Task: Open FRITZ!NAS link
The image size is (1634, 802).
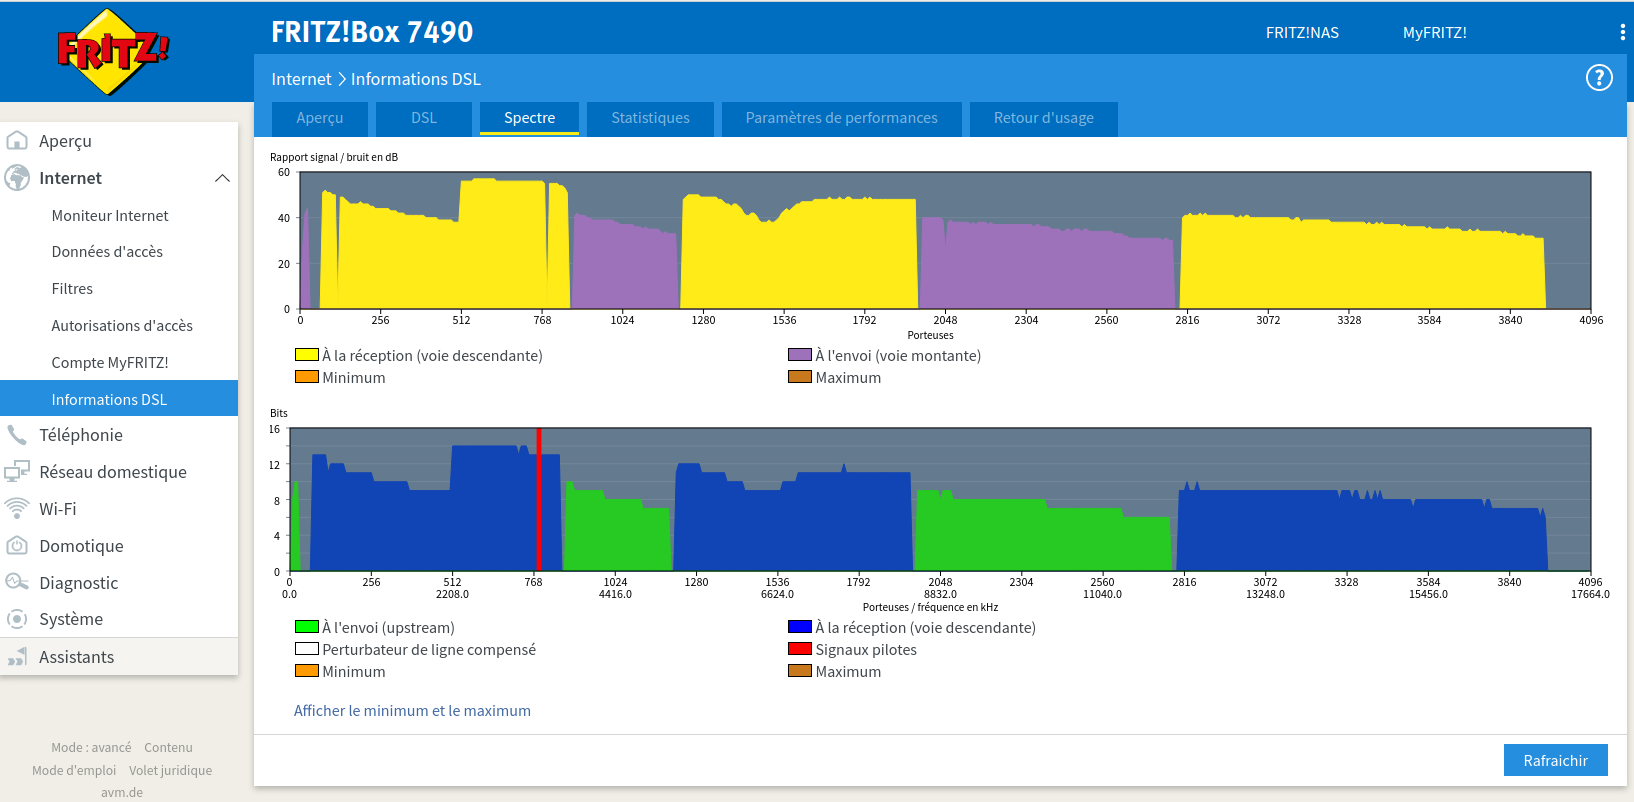Action: pos(1302,32)
